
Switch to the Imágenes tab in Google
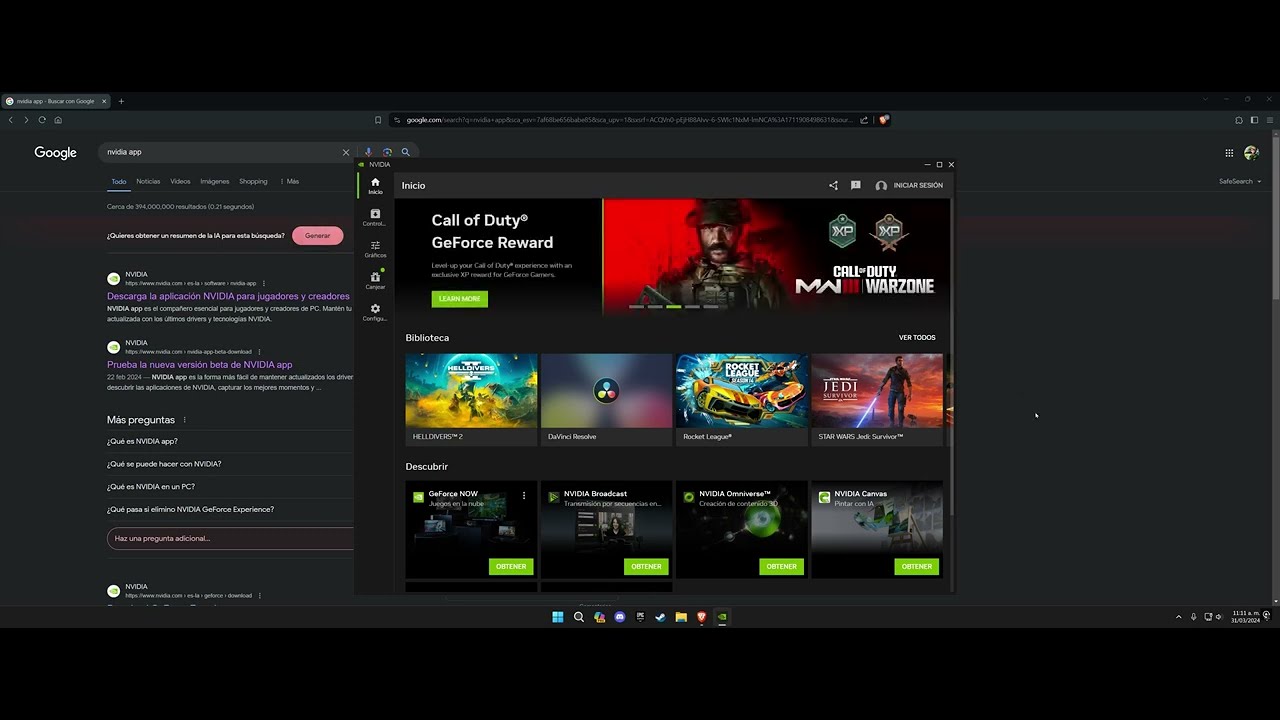(x=215, y=181)
